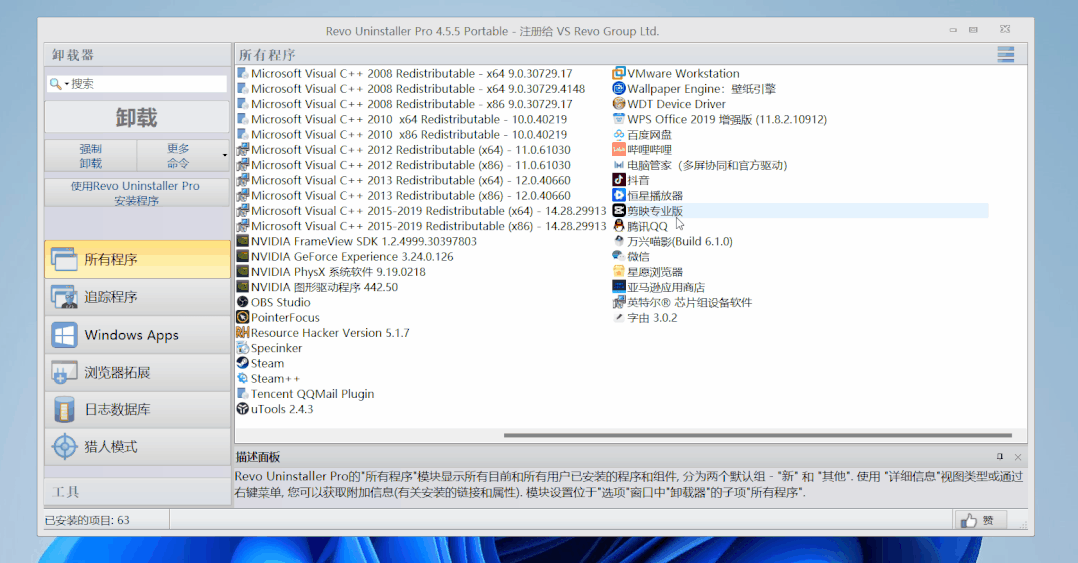The width and height of the screenshot is (1078, 563).
Task: Select the 剪映专业版 icon
Action: click(x=619, y=210)
